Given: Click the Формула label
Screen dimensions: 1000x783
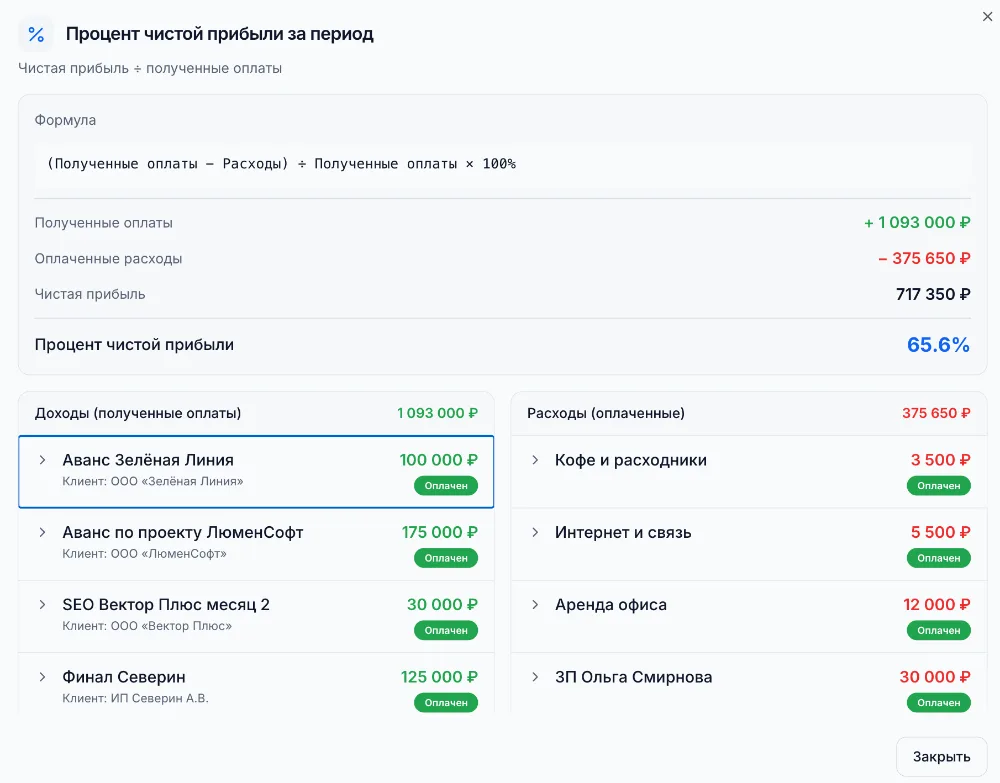Looking at the screenshot, I should (65, 120).
